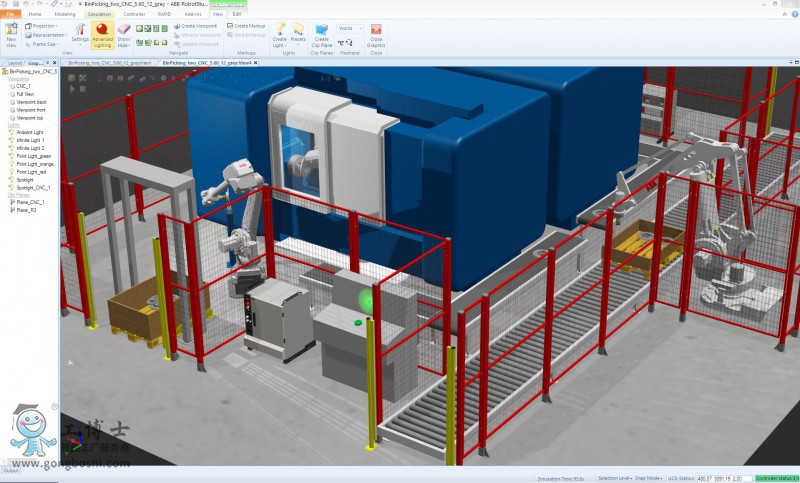This screenshot has height=483, width=800.
Task: Click the stop button in the viewport toolbar
Action: tap(82, 89)
